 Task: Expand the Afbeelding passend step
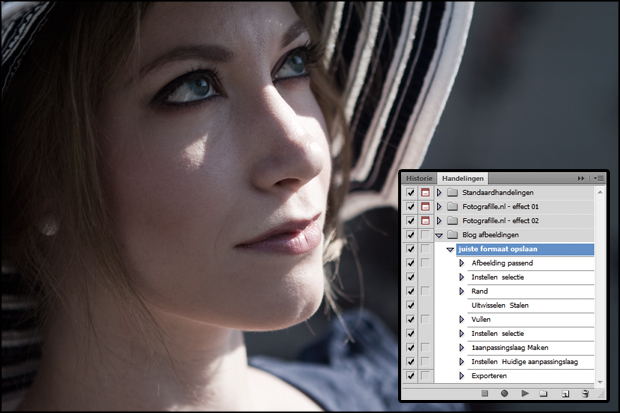point(462,263)
